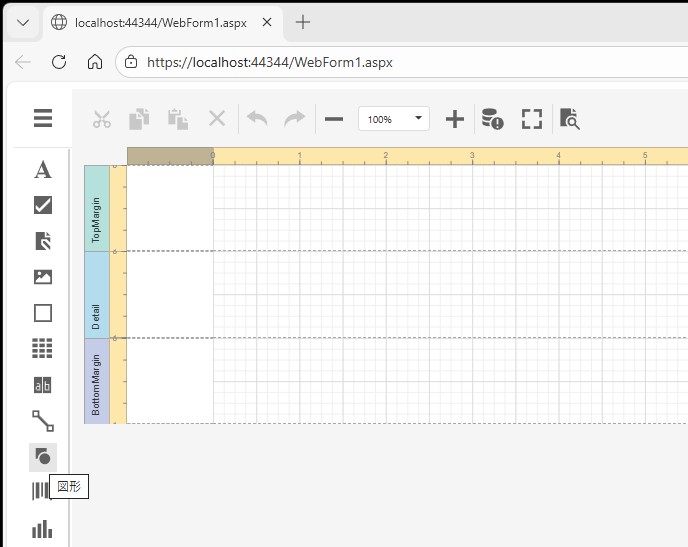Select the TopMargin band header

pyautogui.click(x=97, y=208)
